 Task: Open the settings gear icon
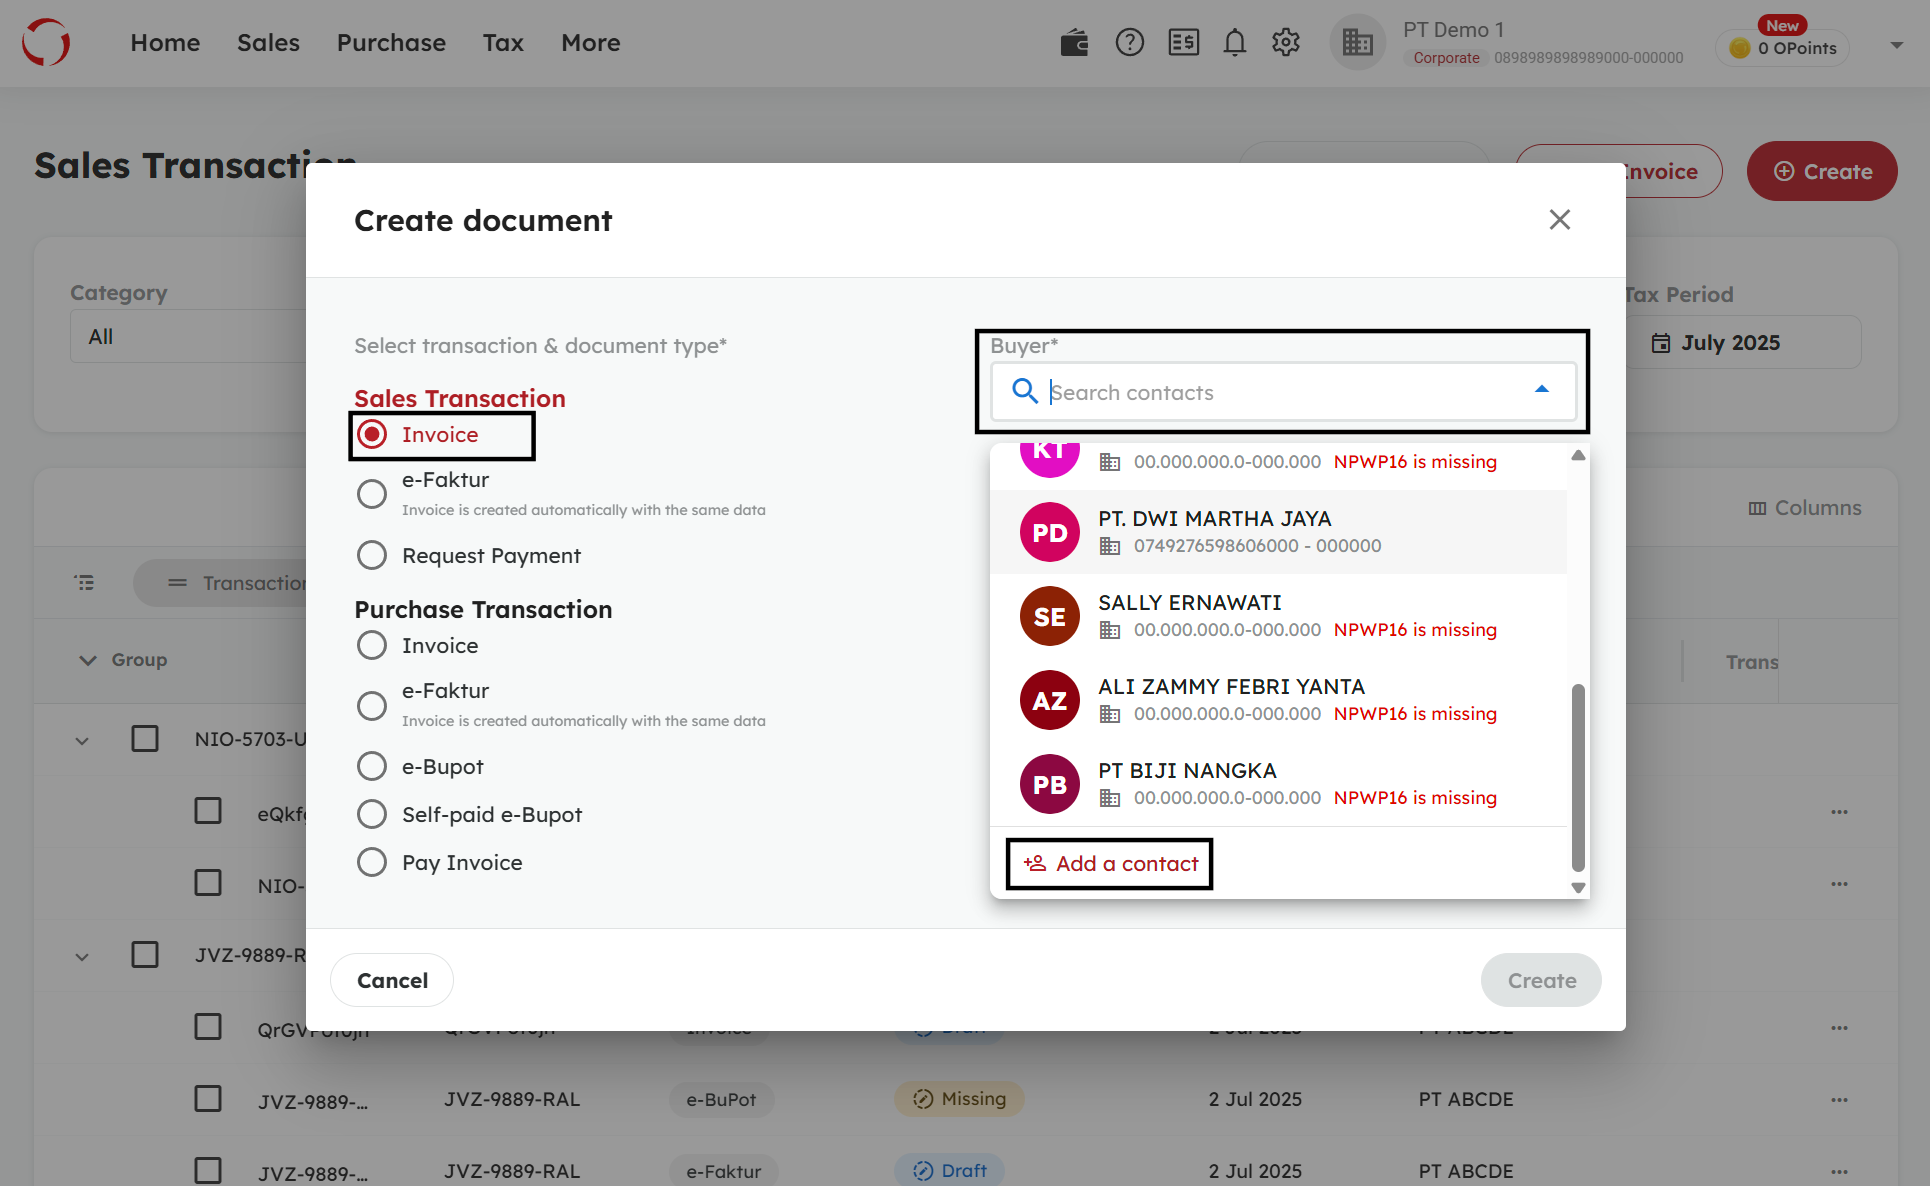click(1286, 43)
